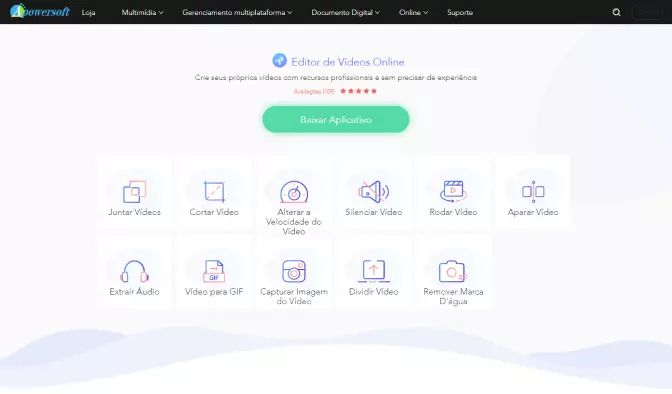
Task: Choose the Silenciar Vídeo speaker icon
Action: (x=374, y=191)
